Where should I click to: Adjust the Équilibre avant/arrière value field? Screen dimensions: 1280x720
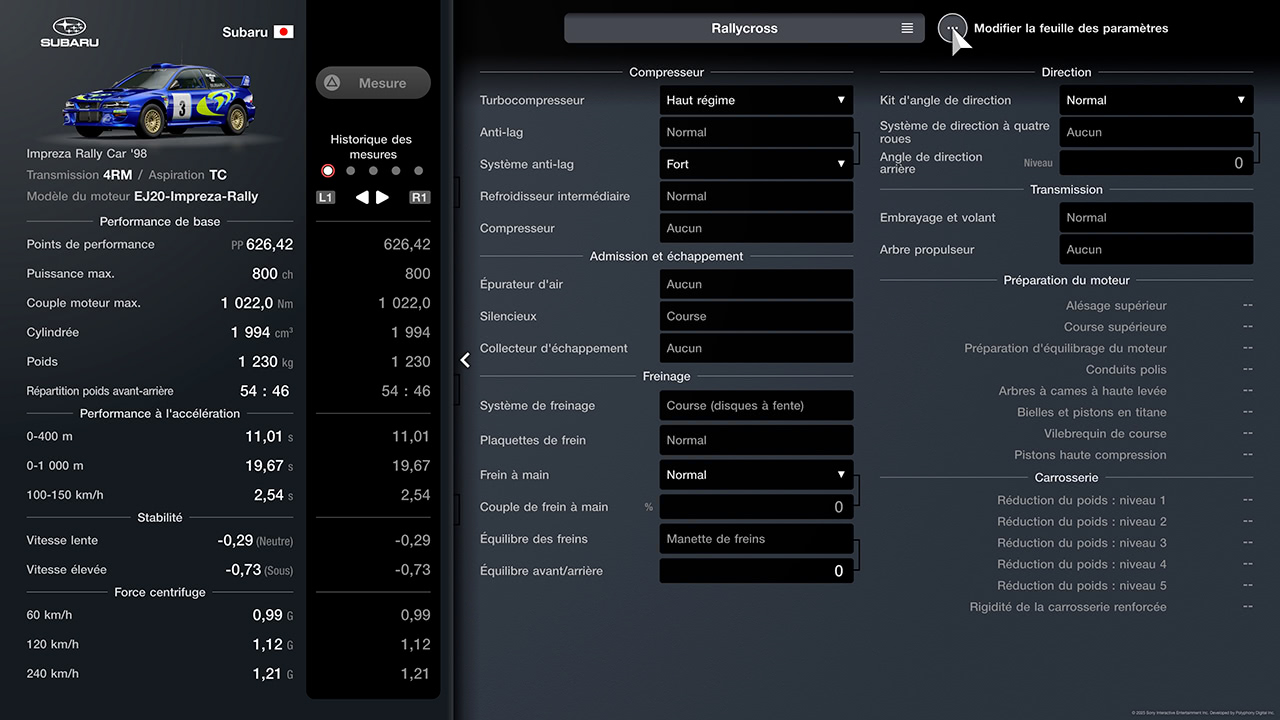[x=756, y=571]
